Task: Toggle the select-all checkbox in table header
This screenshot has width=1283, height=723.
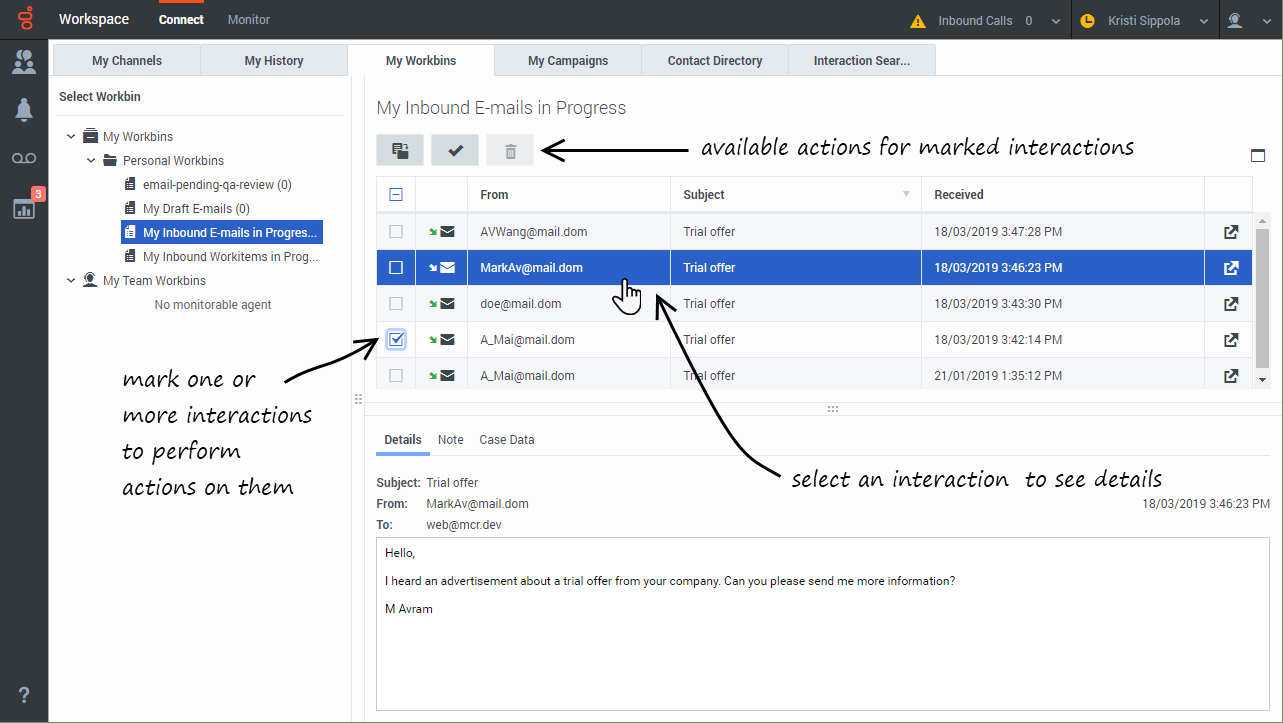Action: 396,195
